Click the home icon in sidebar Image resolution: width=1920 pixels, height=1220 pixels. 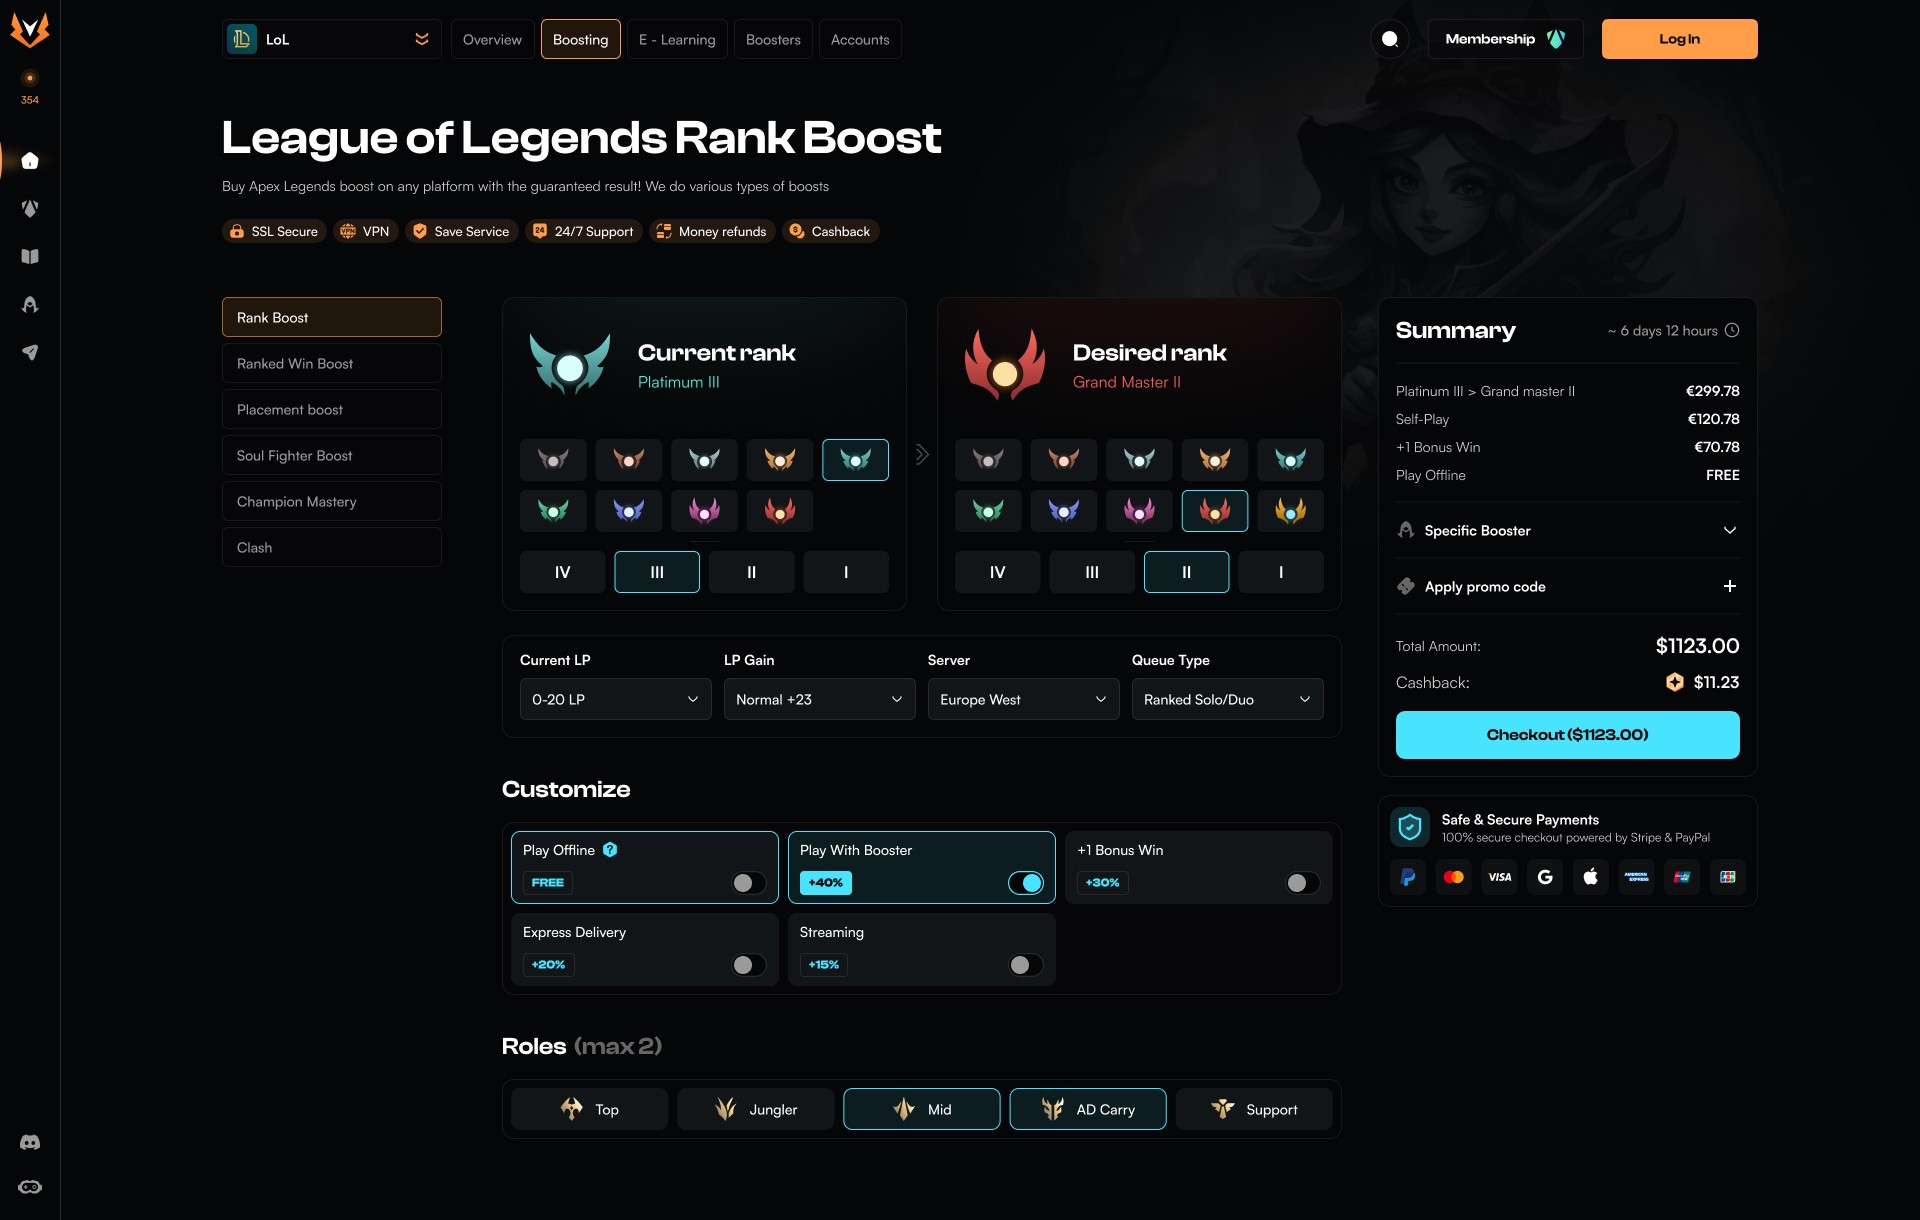30,160
